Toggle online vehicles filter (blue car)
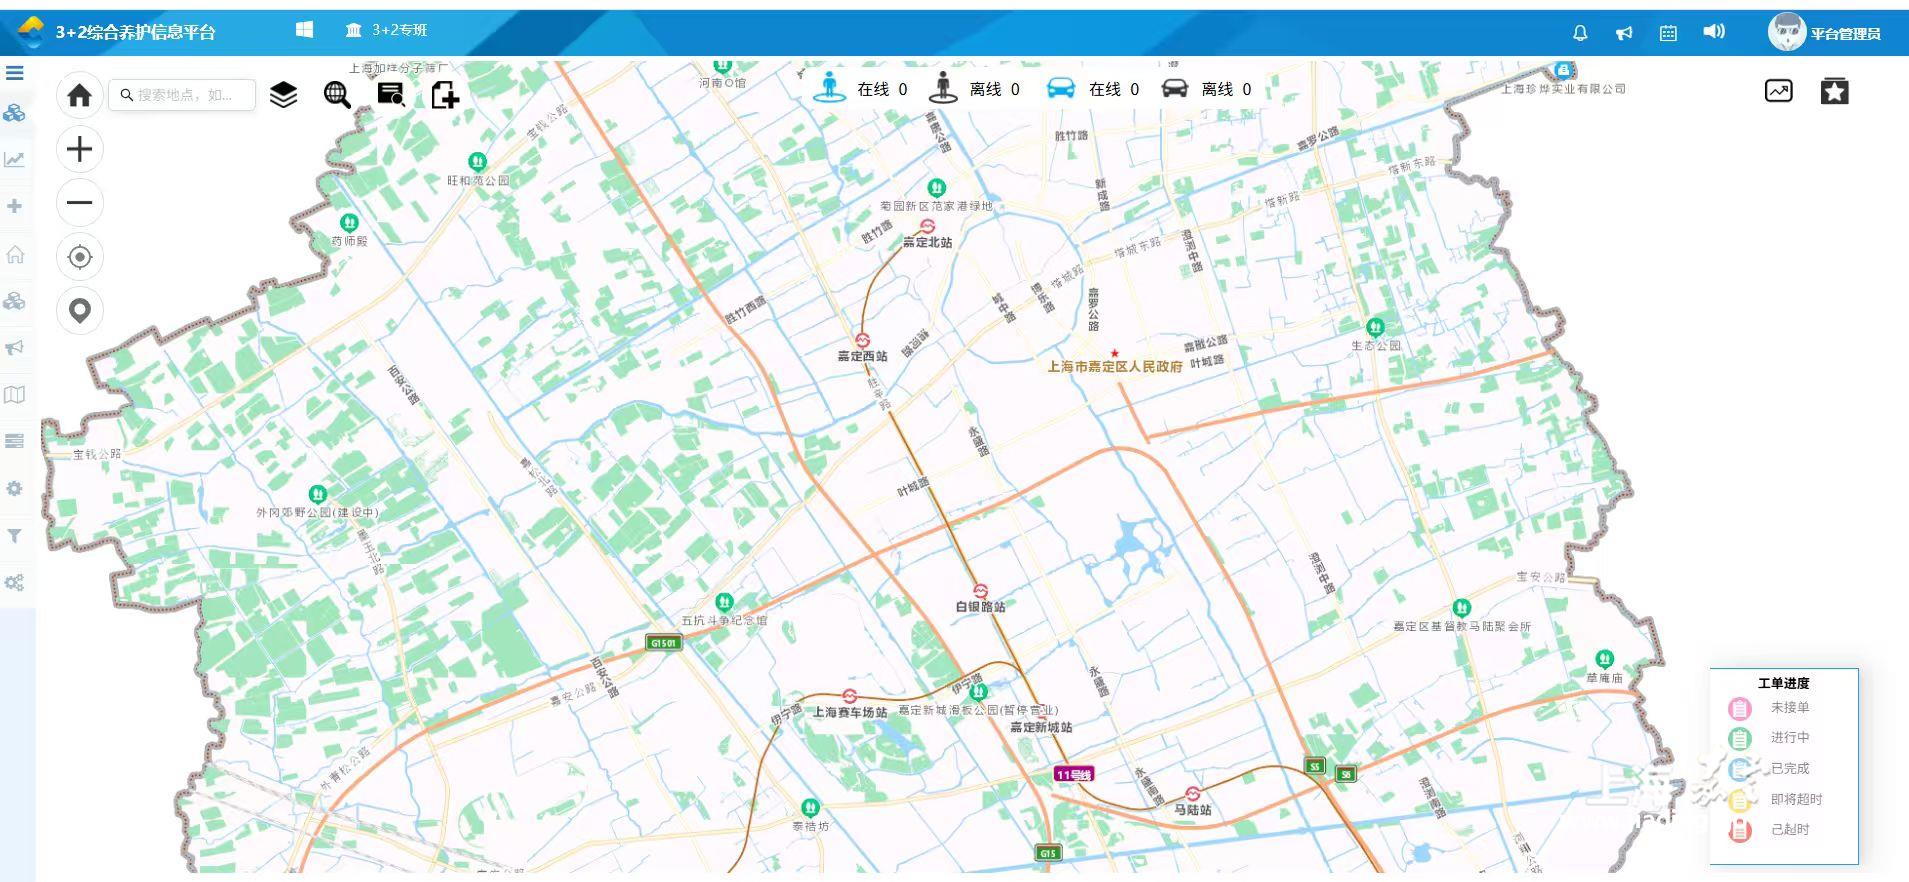1909x882 pixels. (1060, 88)
